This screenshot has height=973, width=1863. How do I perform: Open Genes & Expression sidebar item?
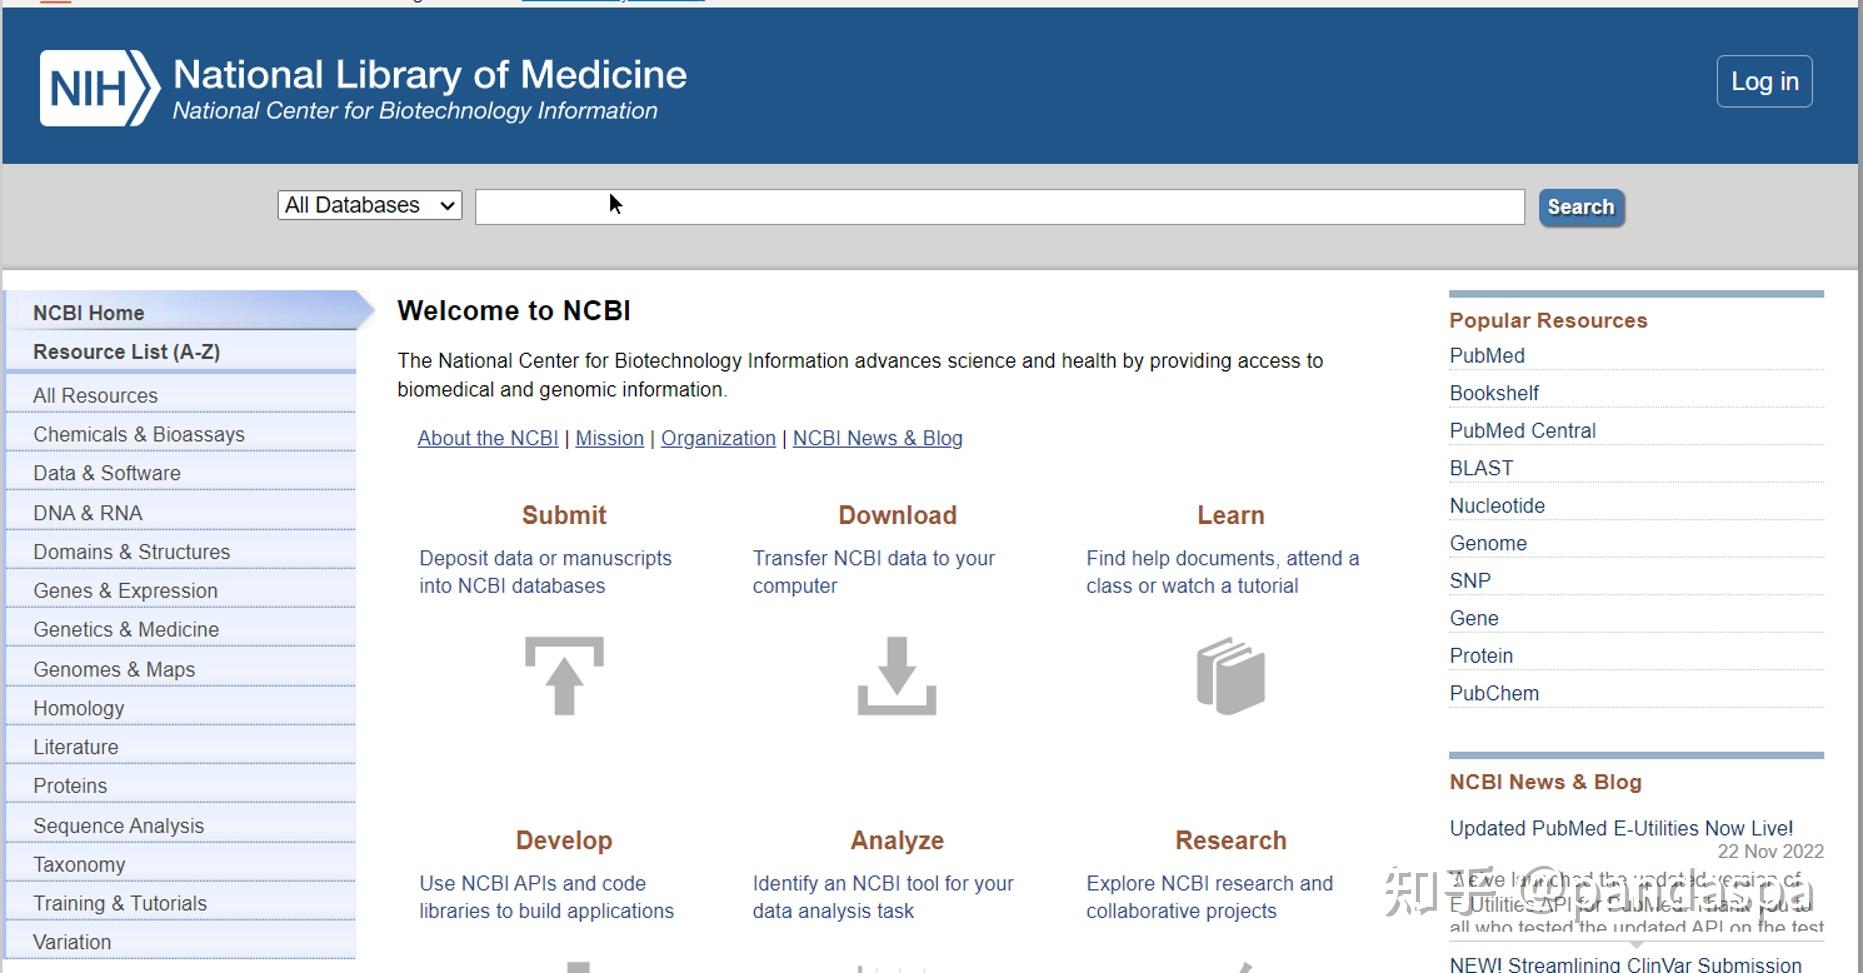click(125, 591)
